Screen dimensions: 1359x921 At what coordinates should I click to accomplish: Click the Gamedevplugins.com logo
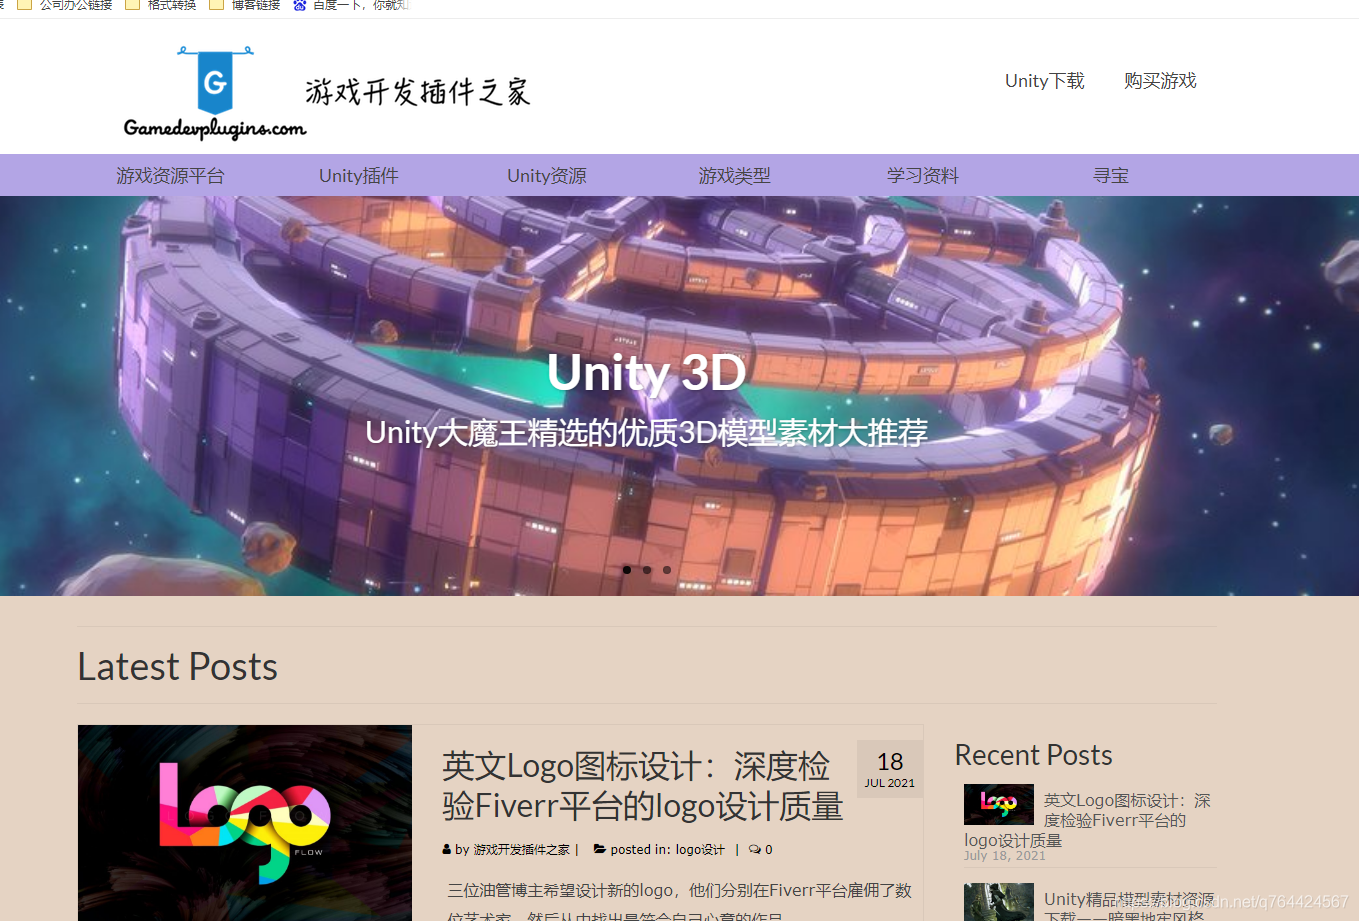click(214, 92)
